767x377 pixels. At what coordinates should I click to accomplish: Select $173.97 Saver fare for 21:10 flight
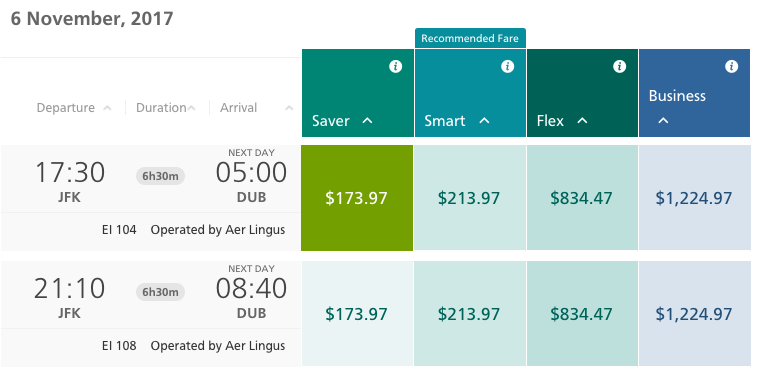(x=357, y=313)
